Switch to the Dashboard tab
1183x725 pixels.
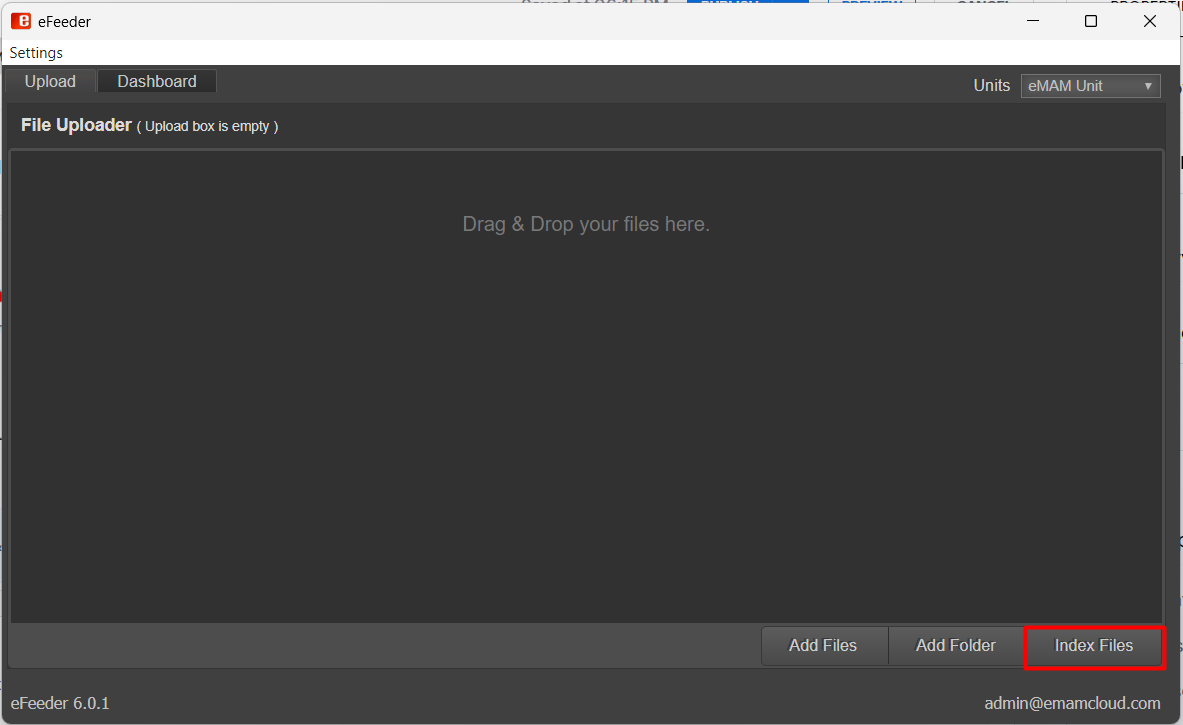(157, 82)
